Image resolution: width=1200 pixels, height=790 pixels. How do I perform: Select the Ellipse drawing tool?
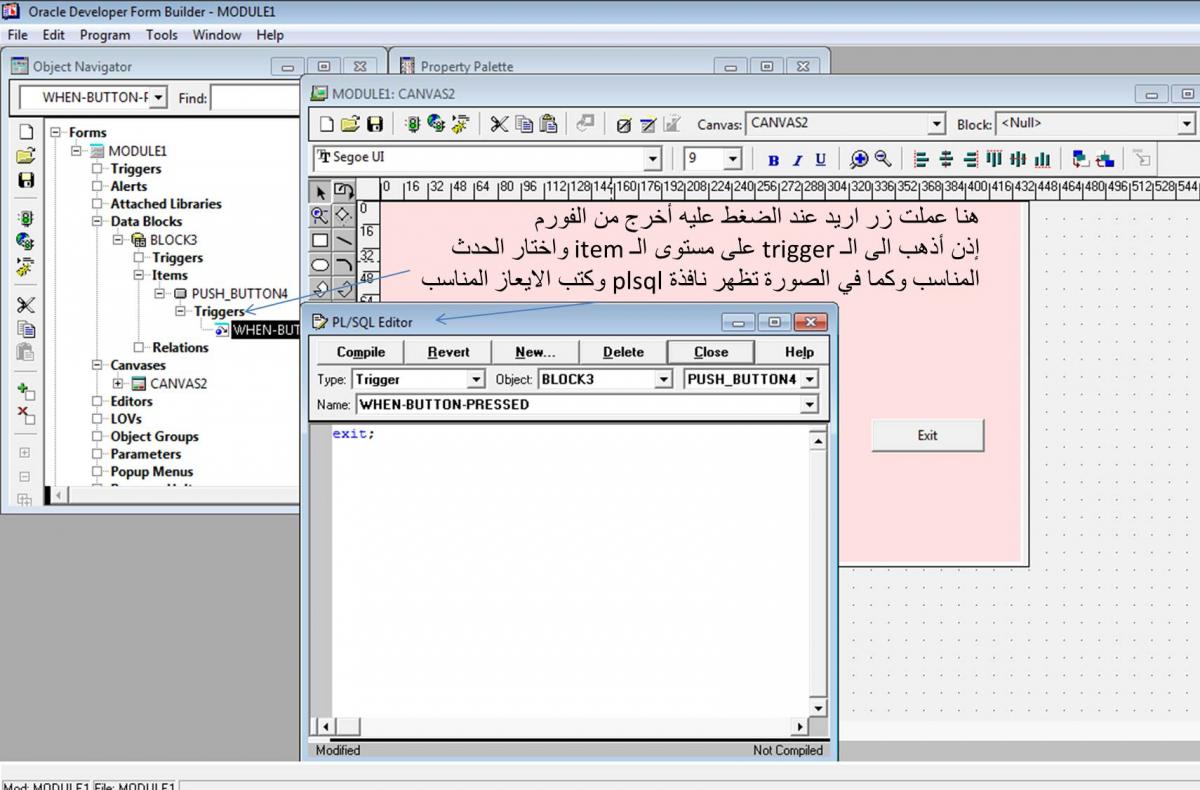320,265
